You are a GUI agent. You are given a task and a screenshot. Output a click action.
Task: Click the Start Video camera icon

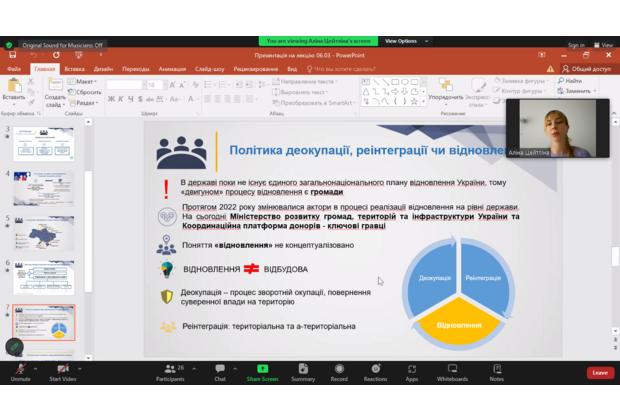(63, 369)
